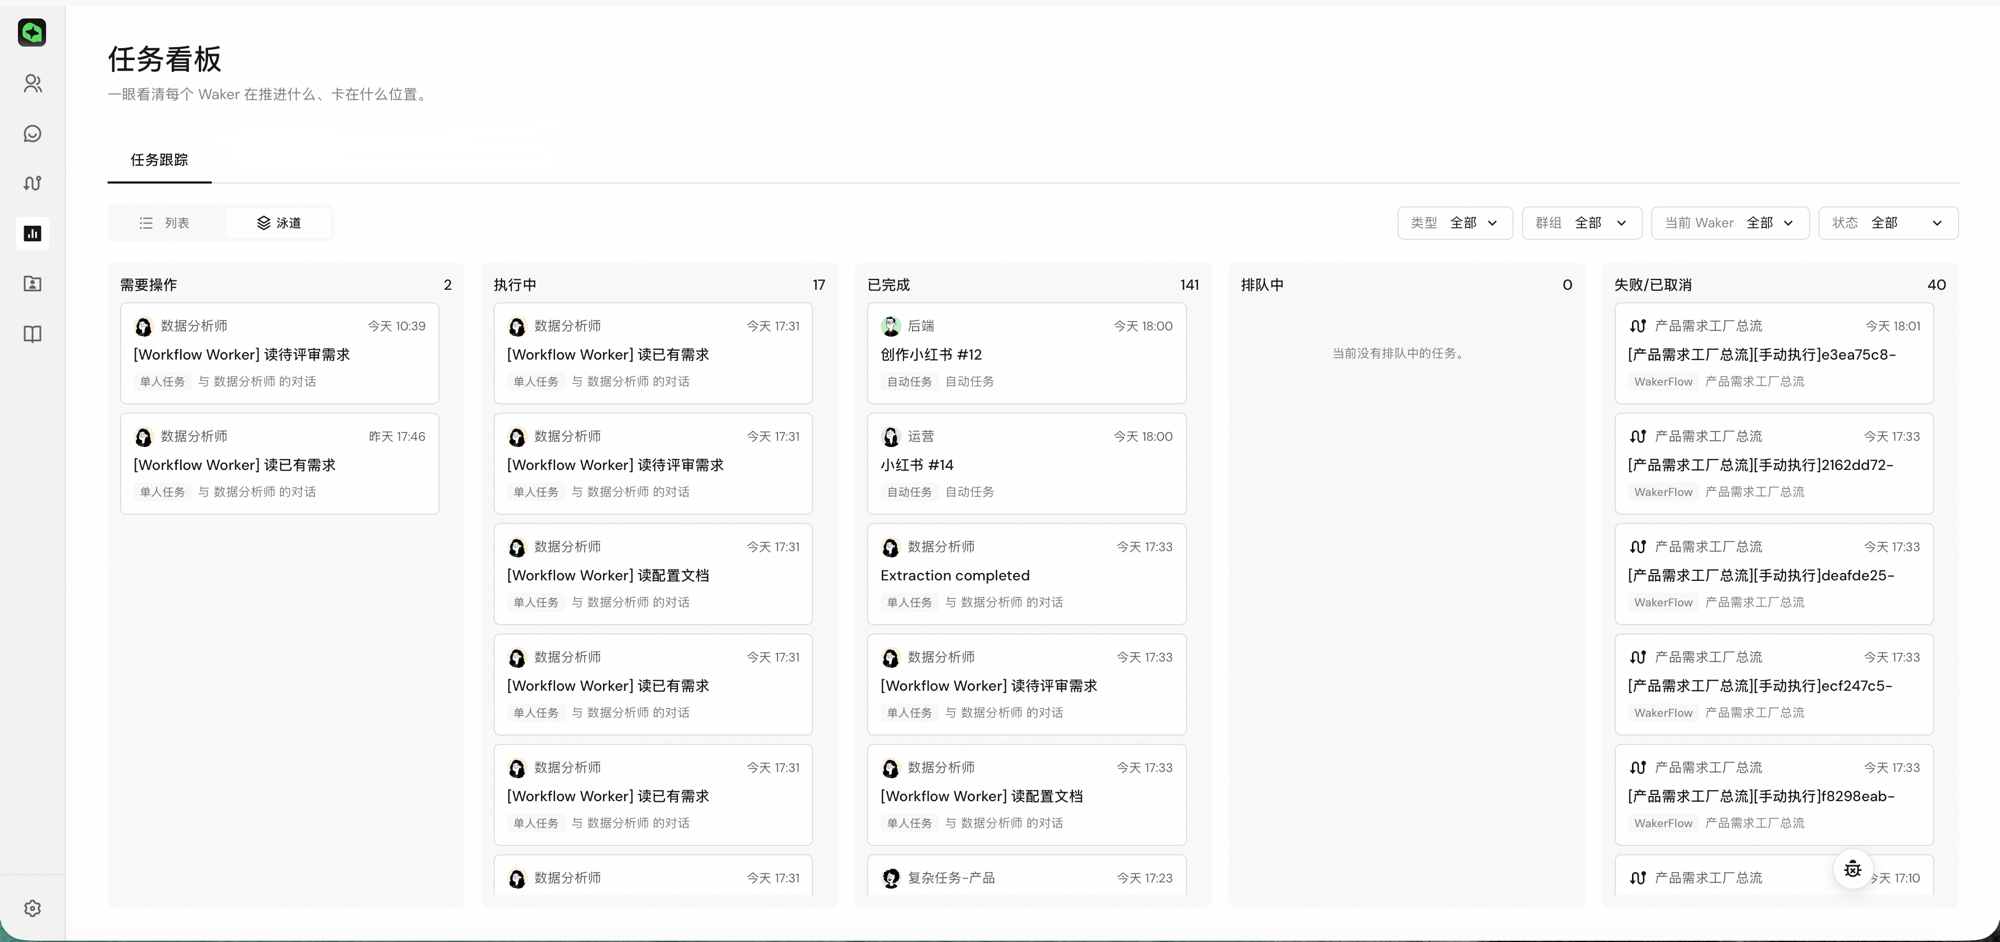Image resolution: width=2000 pixels, height=942 pixels.
Task: Open 创作小红书 #12 task card
Action: [1026, 353]
